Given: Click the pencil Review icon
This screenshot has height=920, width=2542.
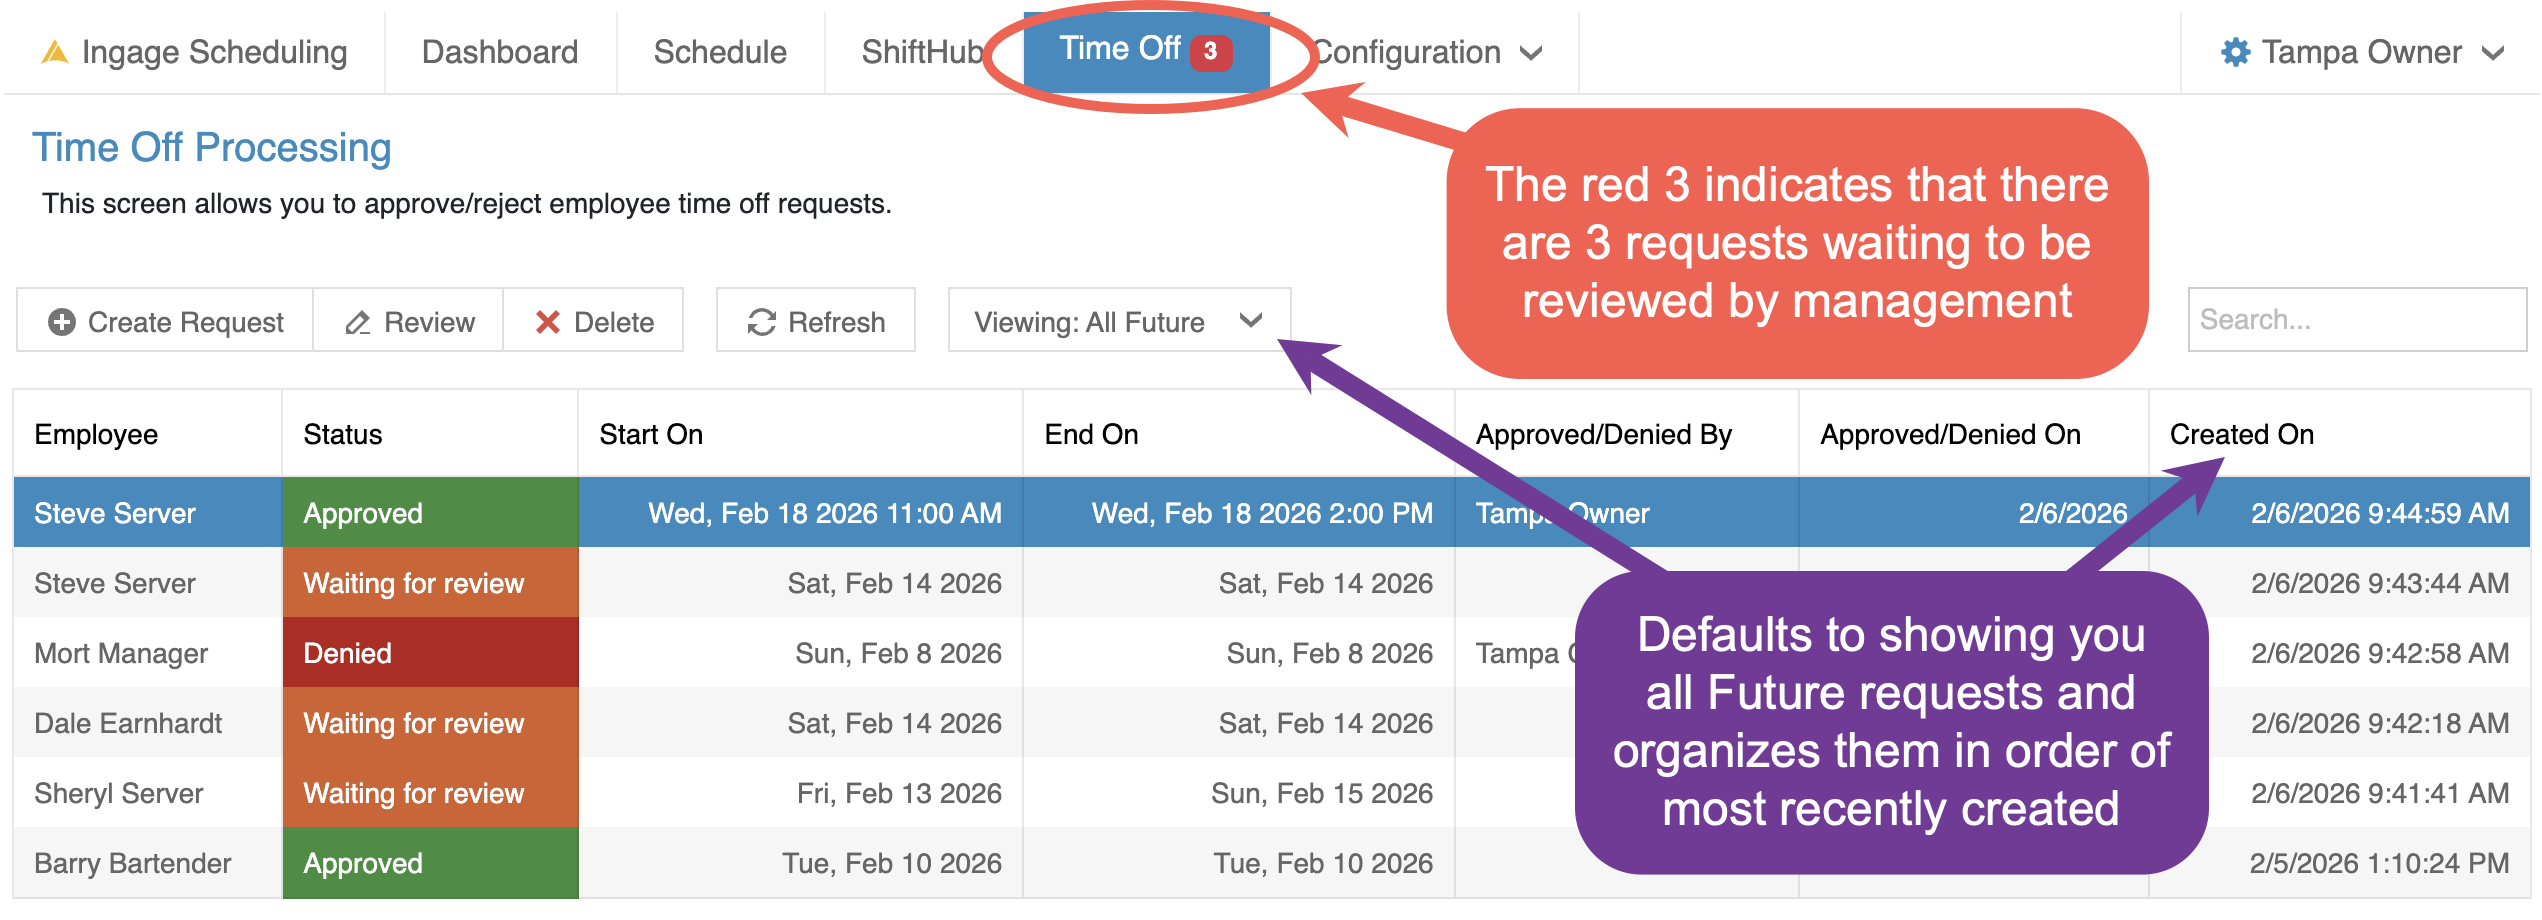Looking at the screenshot, I should (358, 322).
